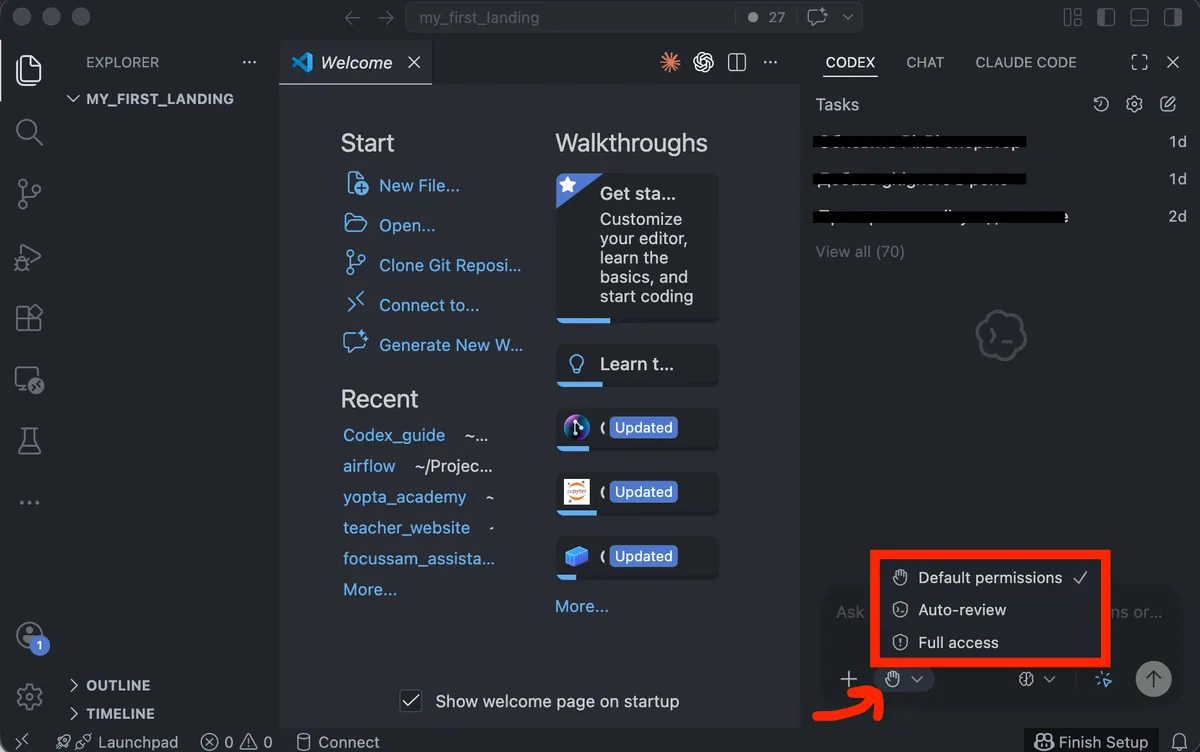The height and width of the screenshot is (752, 1200).
Task: Open the permissions hand dropdown
Action: click(x=903, y=679)
